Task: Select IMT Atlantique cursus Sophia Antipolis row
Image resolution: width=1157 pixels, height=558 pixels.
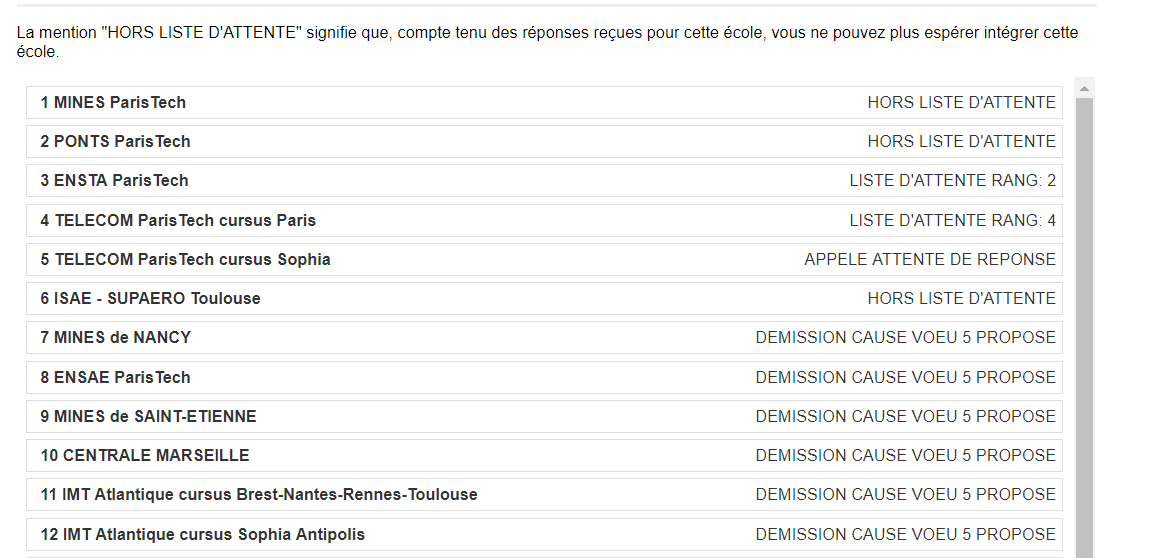Action: (545, 534)
